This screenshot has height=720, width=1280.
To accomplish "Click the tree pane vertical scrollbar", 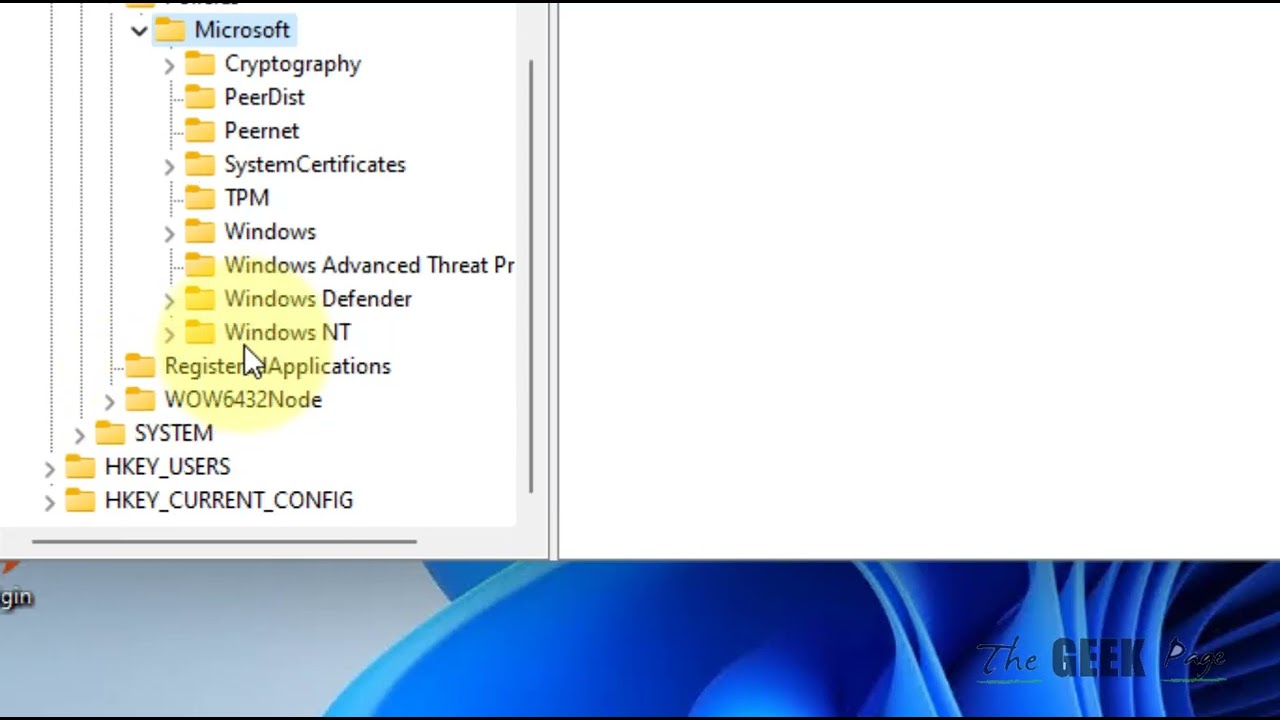I will [x=530, y=275].
